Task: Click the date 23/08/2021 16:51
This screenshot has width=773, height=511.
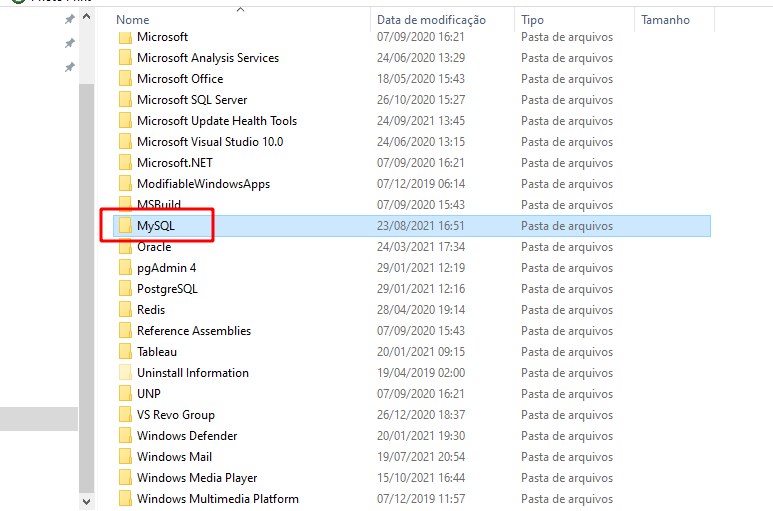Action: [421, 226]
